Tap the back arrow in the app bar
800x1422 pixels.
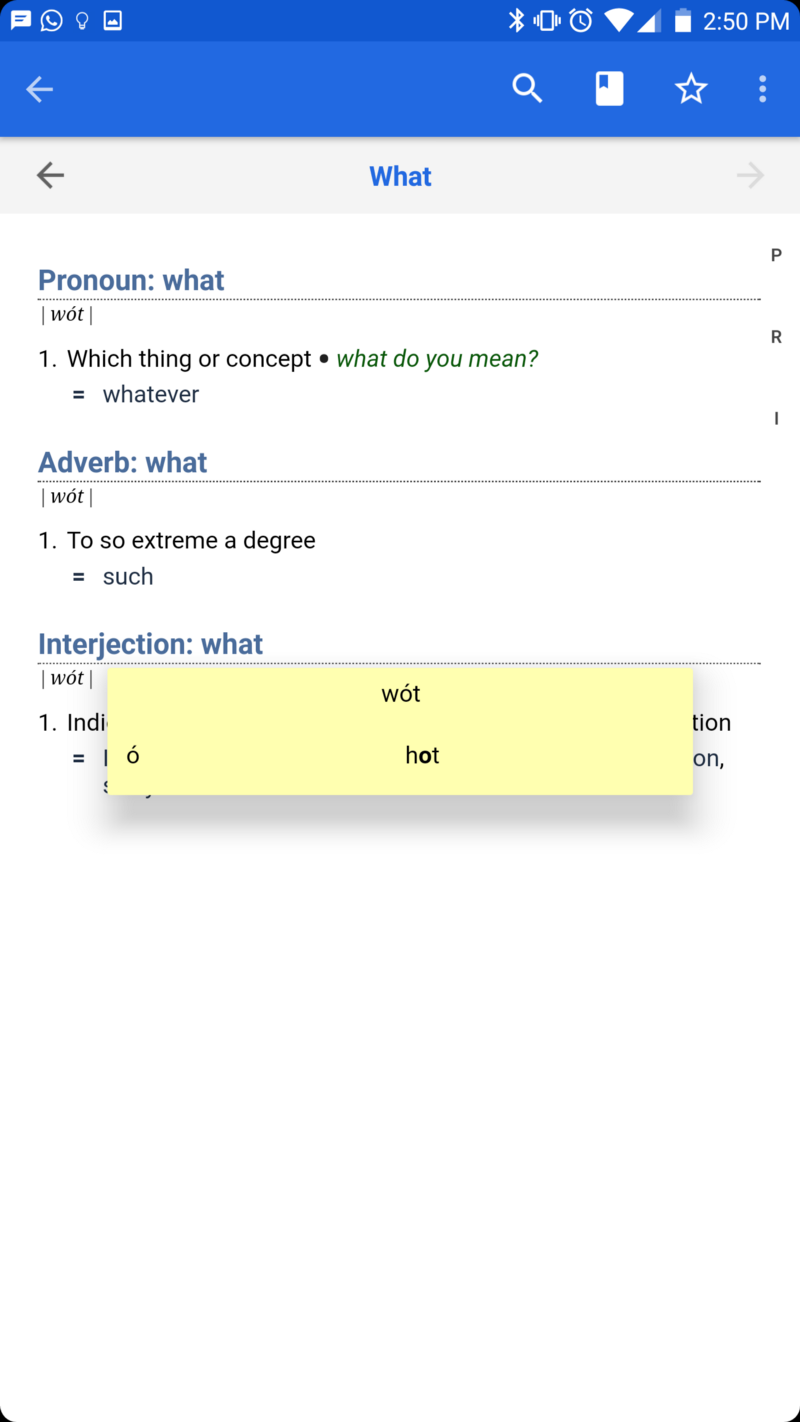(x=40, y=89)
